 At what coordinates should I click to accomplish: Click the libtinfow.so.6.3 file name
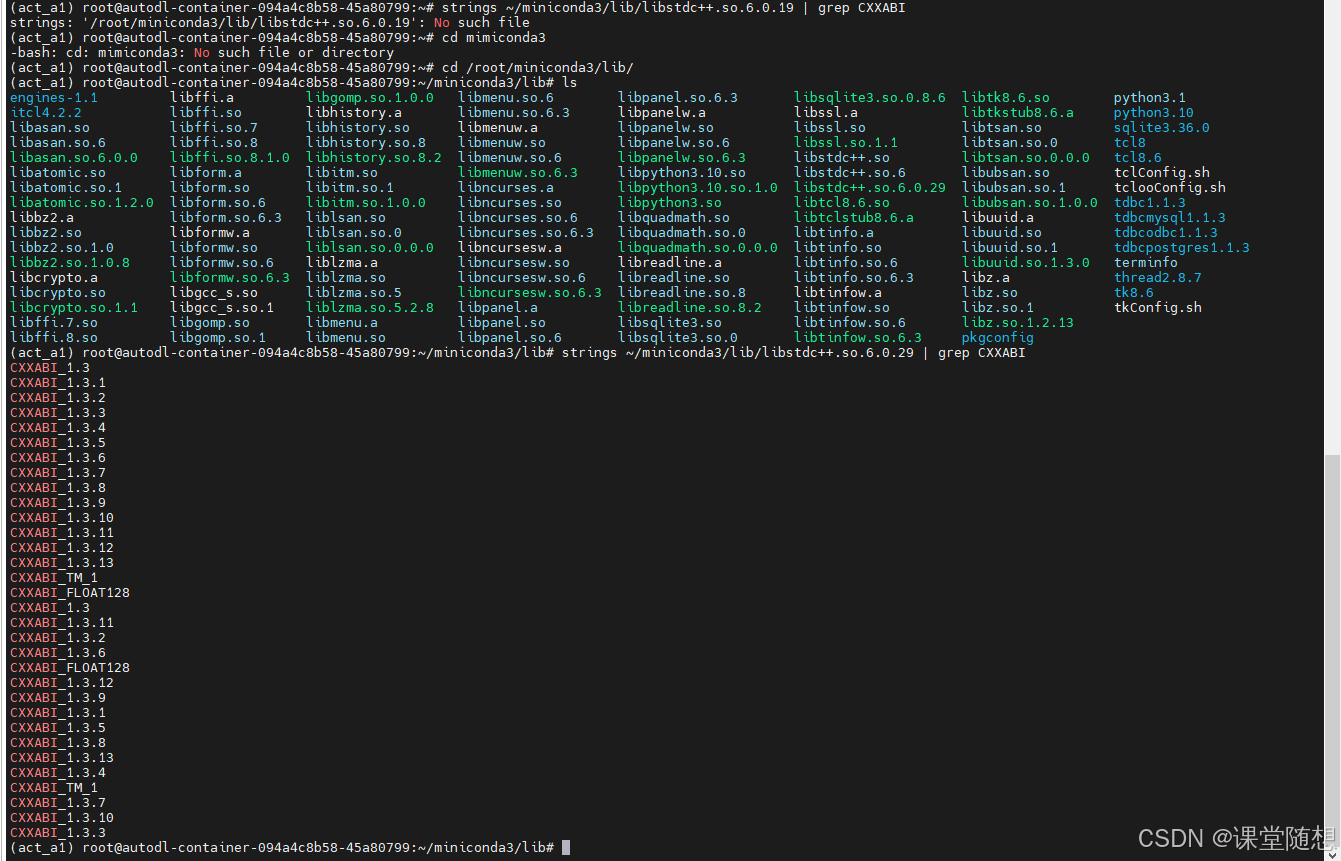pos(858,338)
